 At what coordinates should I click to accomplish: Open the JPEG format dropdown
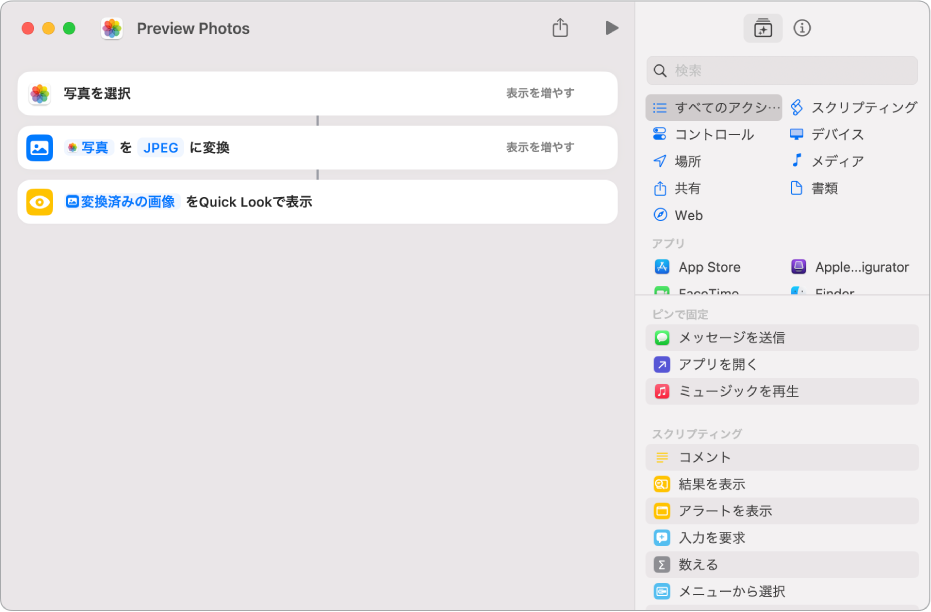[x=161, y=148]
